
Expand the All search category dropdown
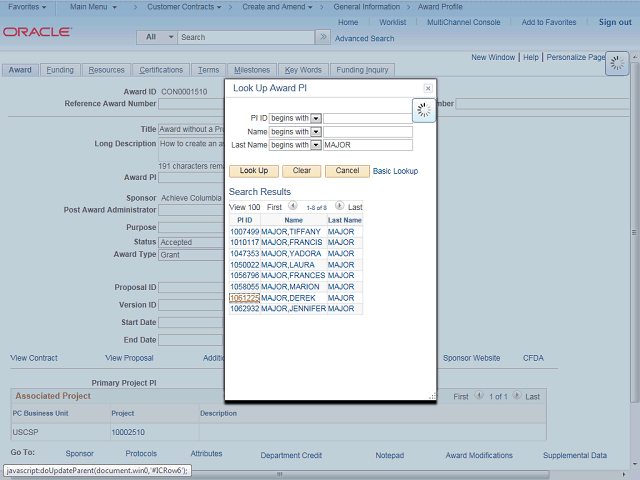(158, 37)
